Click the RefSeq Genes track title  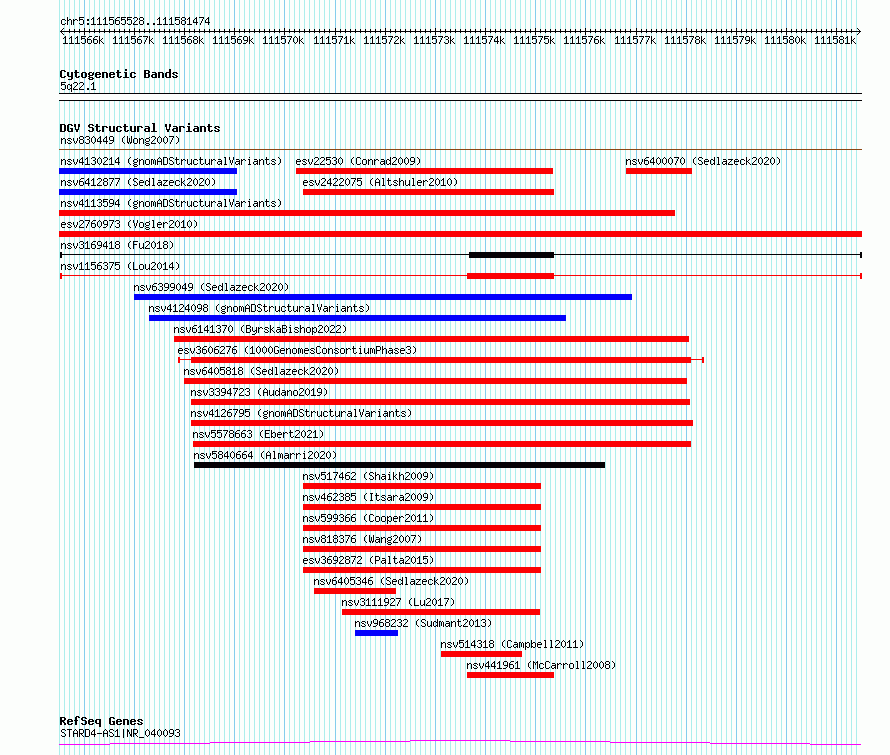(101, 722)
